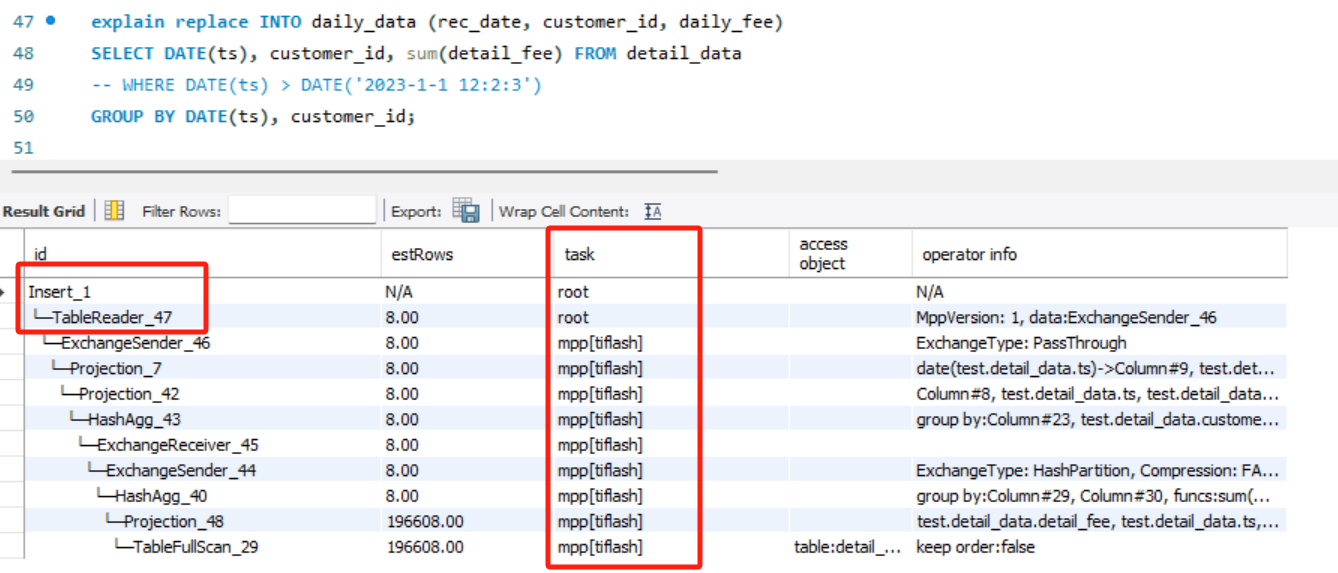
Task: Click line number 50 in the editor gutter
Action: 23,116
